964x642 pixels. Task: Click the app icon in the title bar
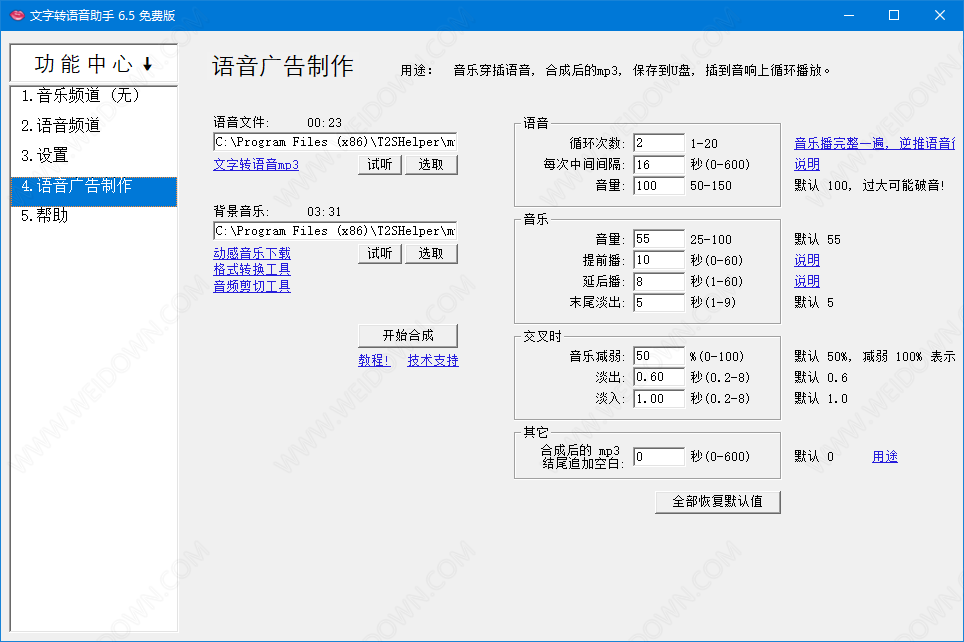pyautogui.click(x=17, y=15)
